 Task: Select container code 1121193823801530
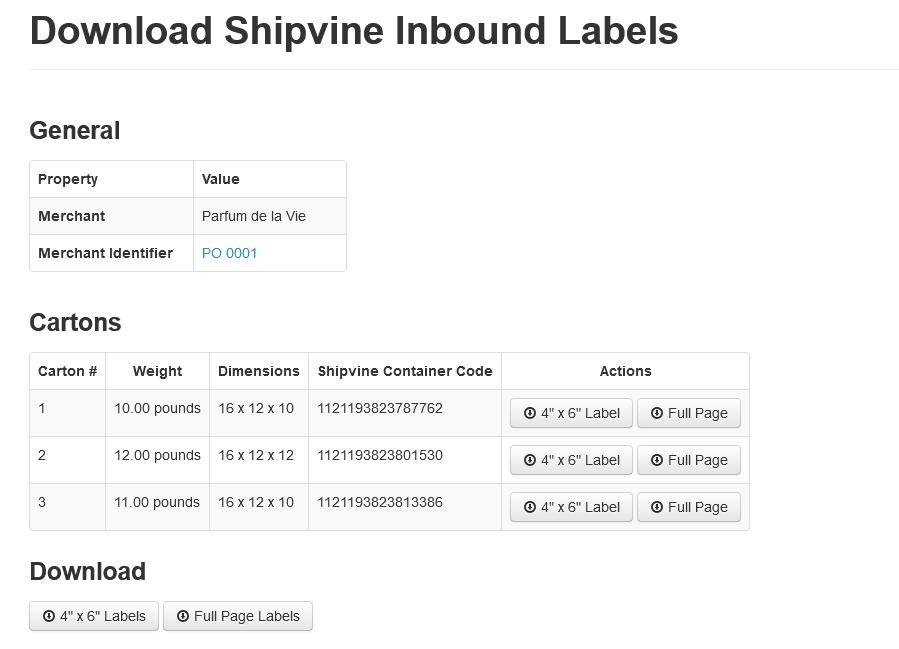coord(380,455)
